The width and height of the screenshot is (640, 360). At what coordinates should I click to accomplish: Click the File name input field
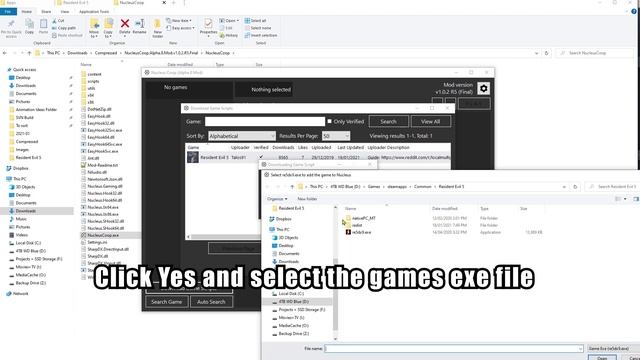click(454, 348)
